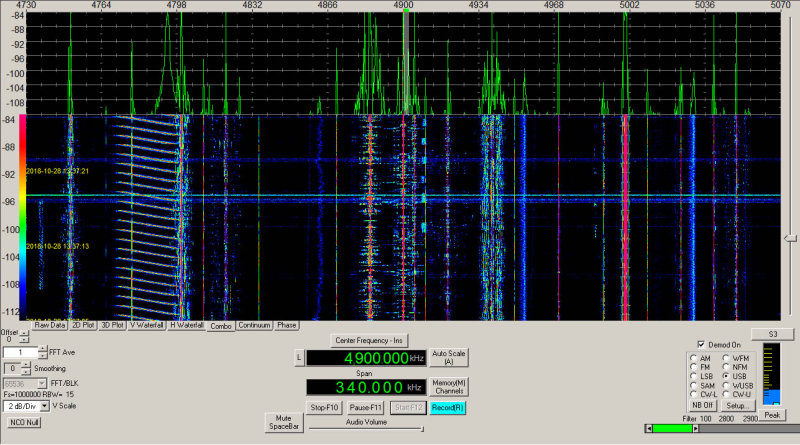Select the CW-U demodulation mode

[726, 394]
